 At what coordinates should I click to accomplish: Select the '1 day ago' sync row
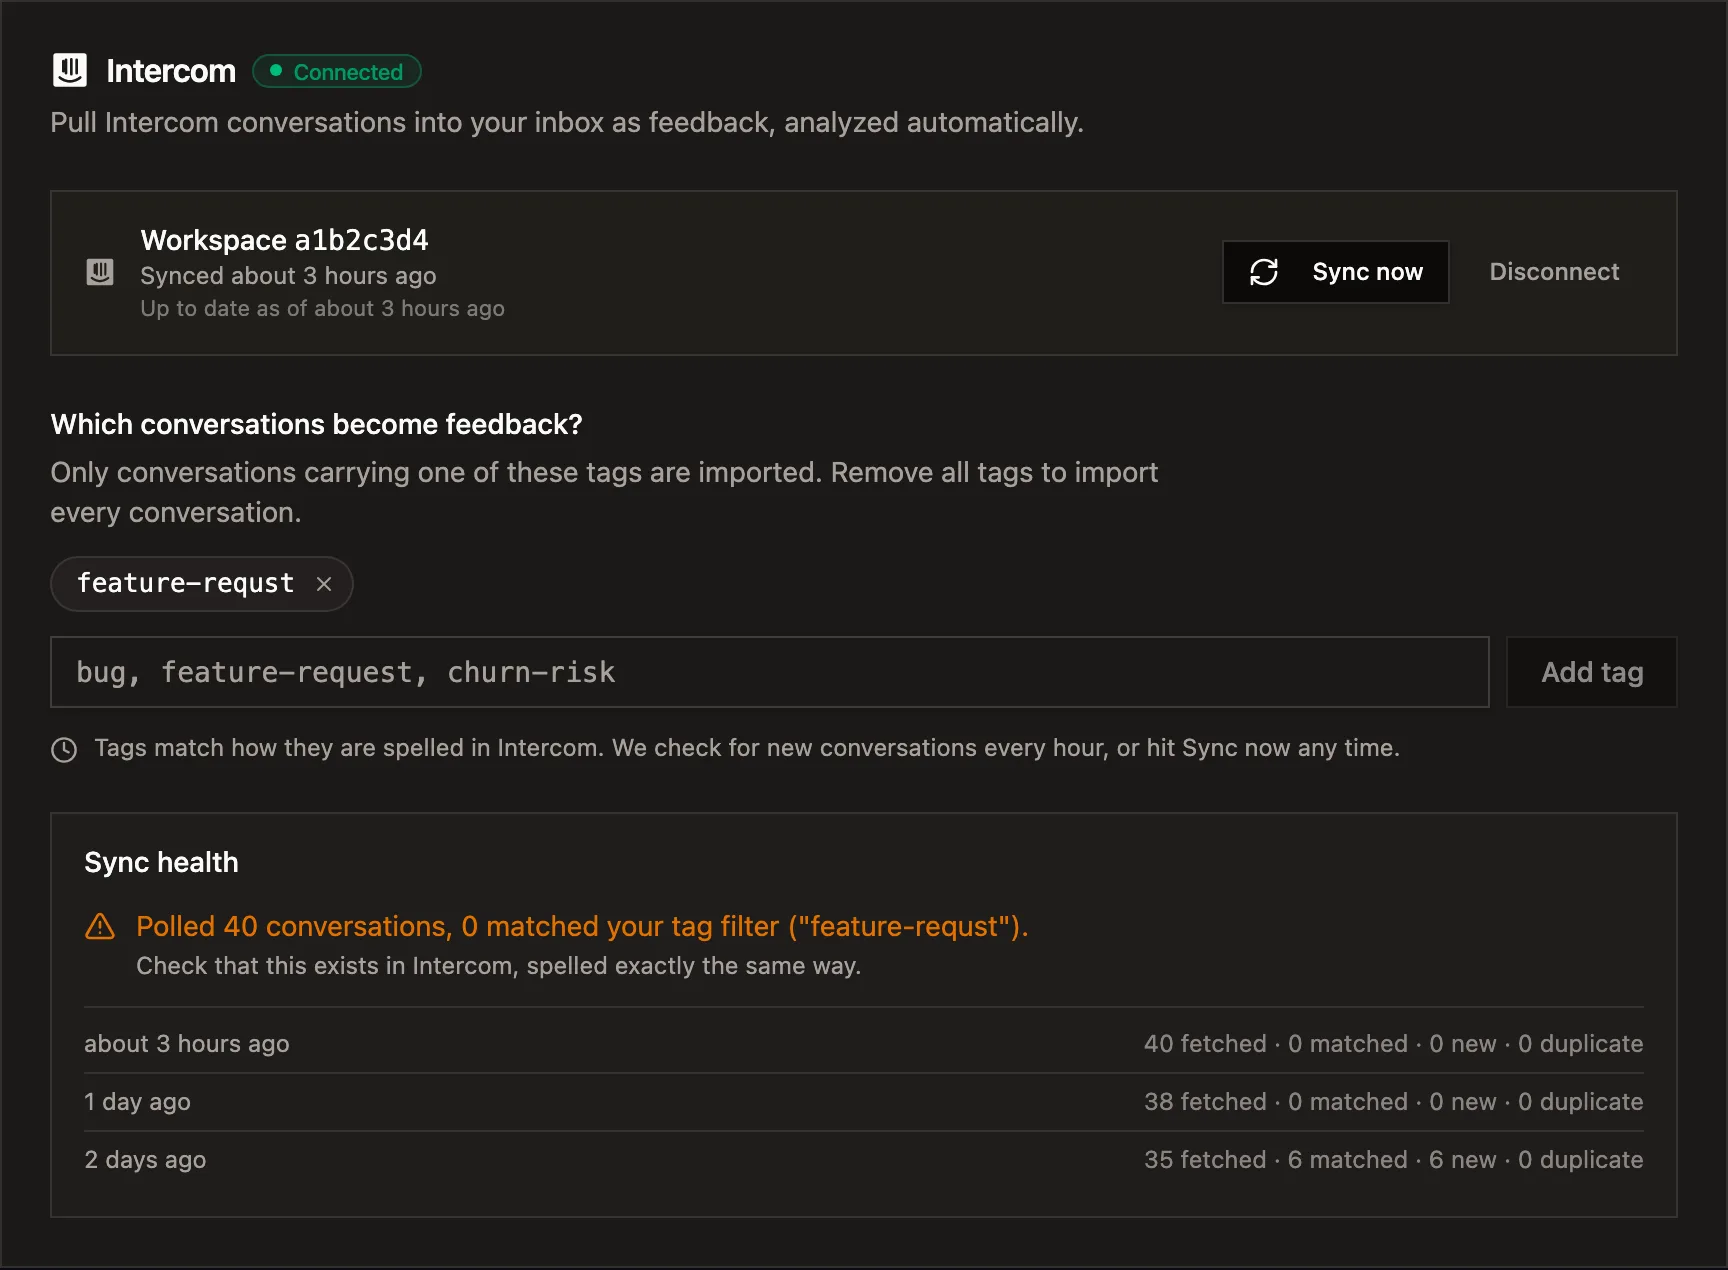tap(864, 1102)
